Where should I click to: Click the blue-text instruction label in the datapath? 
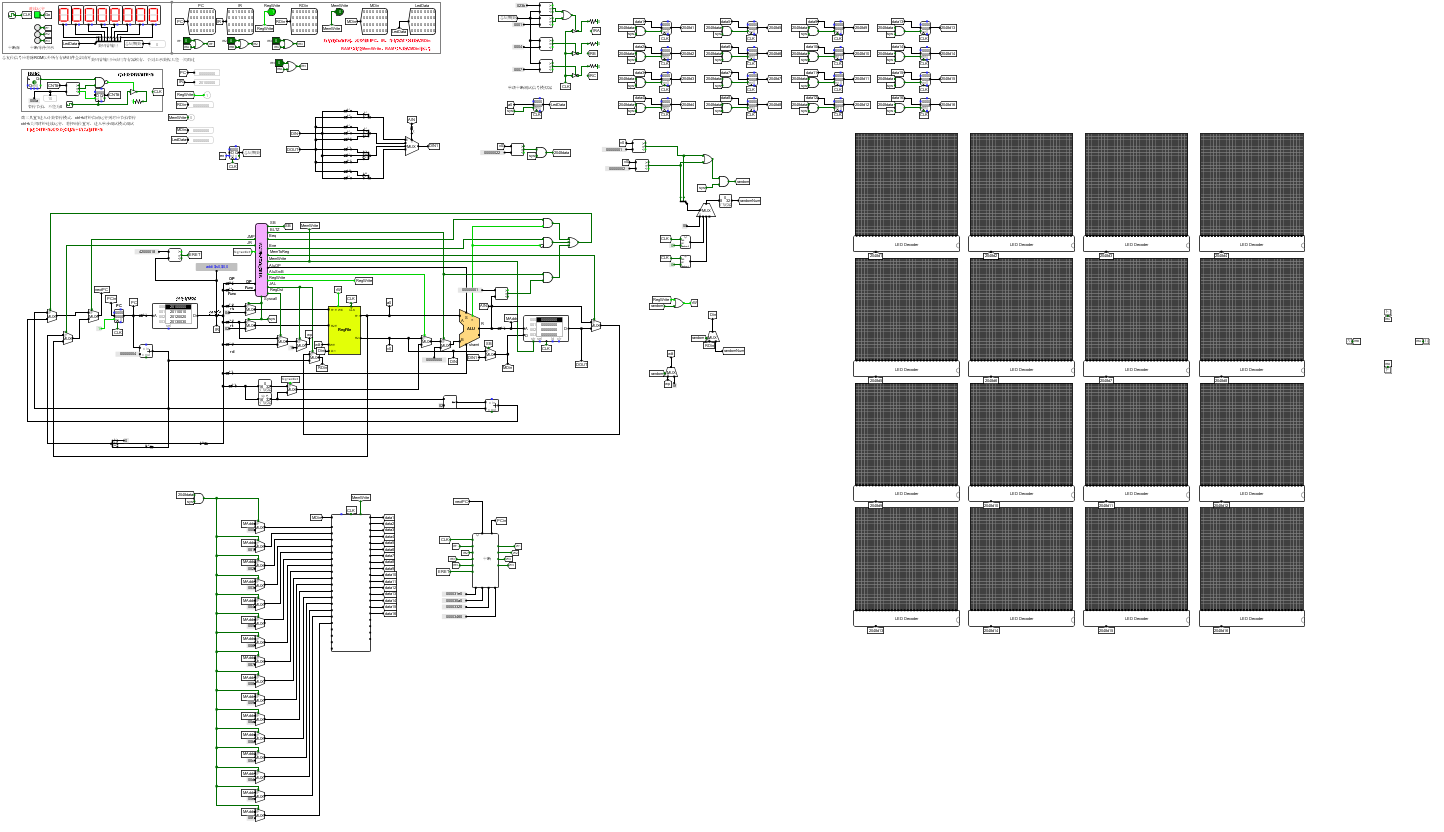click(217, 267)
